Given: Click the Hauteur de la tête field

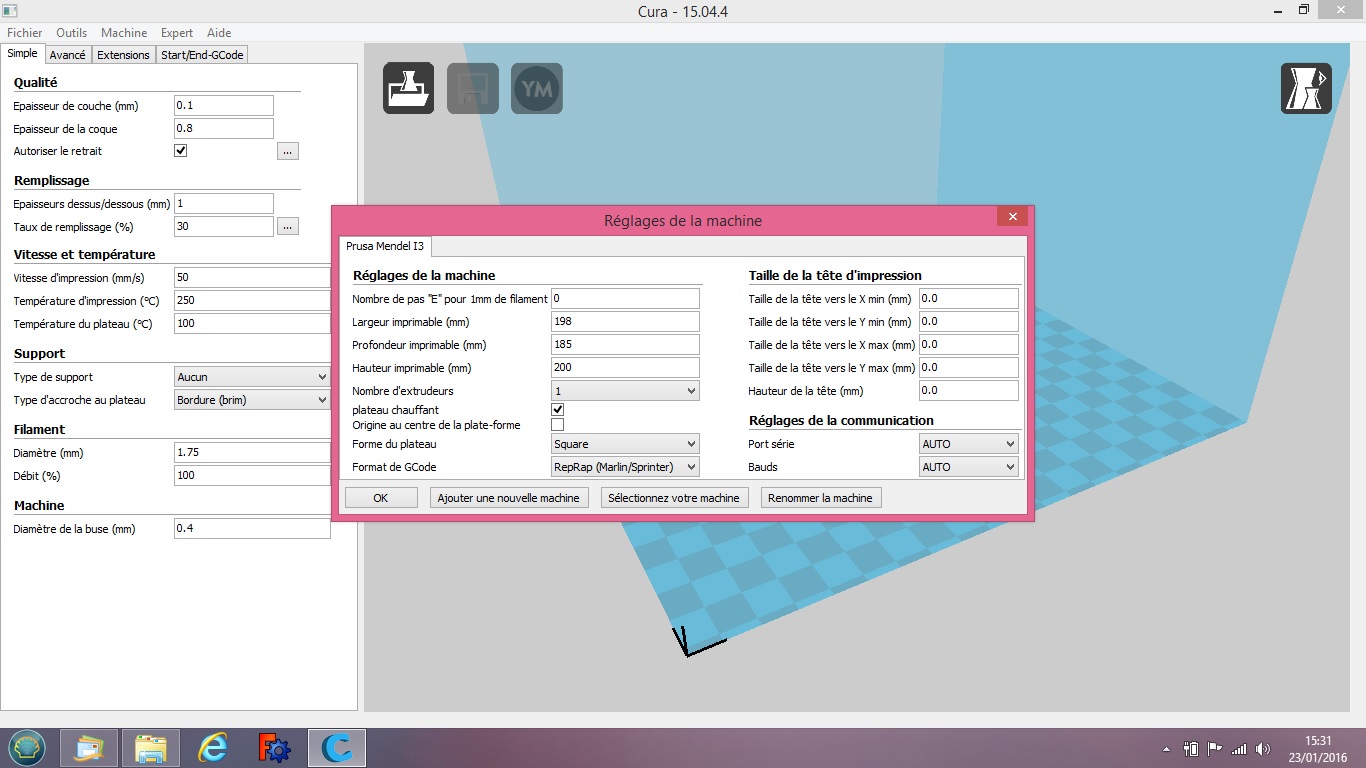Looking at the screenshot, I should coord(968,391).
